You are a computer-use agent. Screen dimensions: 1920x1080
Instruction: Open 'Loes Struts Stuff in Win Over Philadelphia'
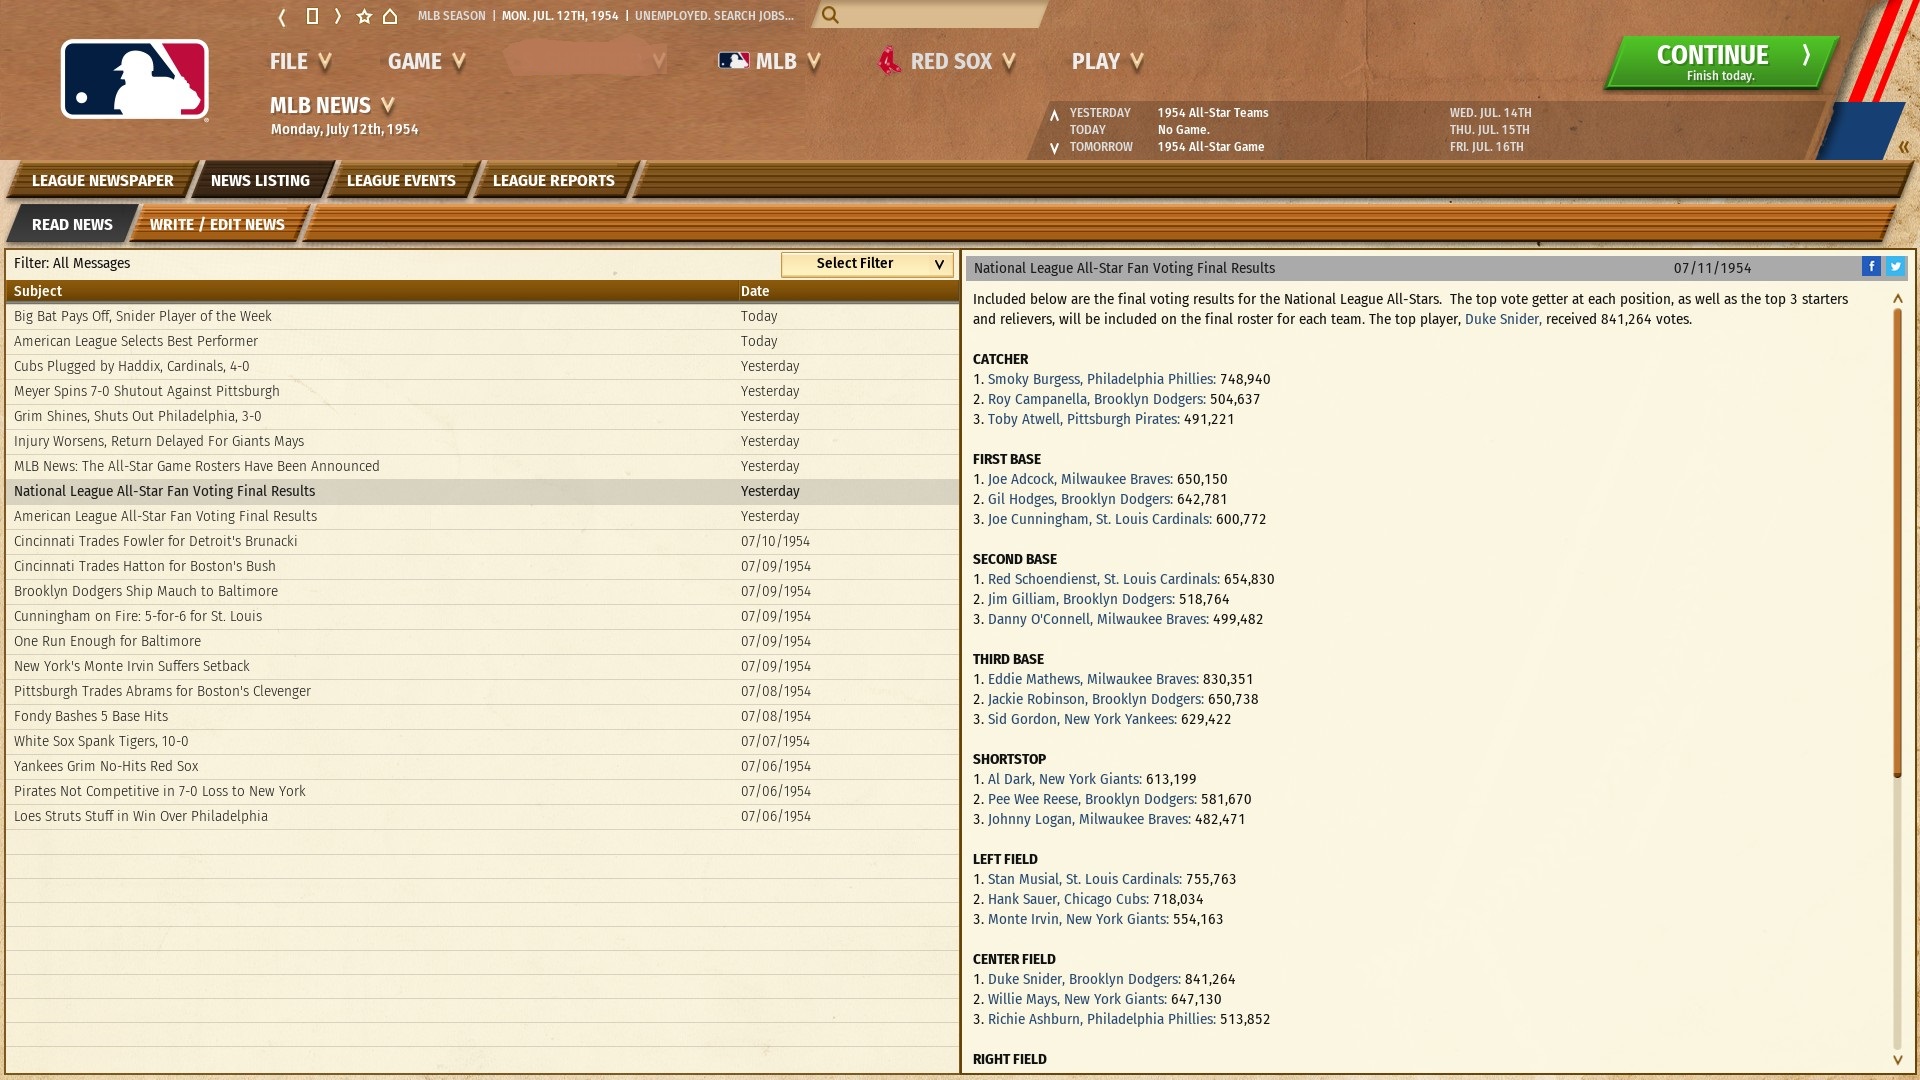[x=482, y=816]
